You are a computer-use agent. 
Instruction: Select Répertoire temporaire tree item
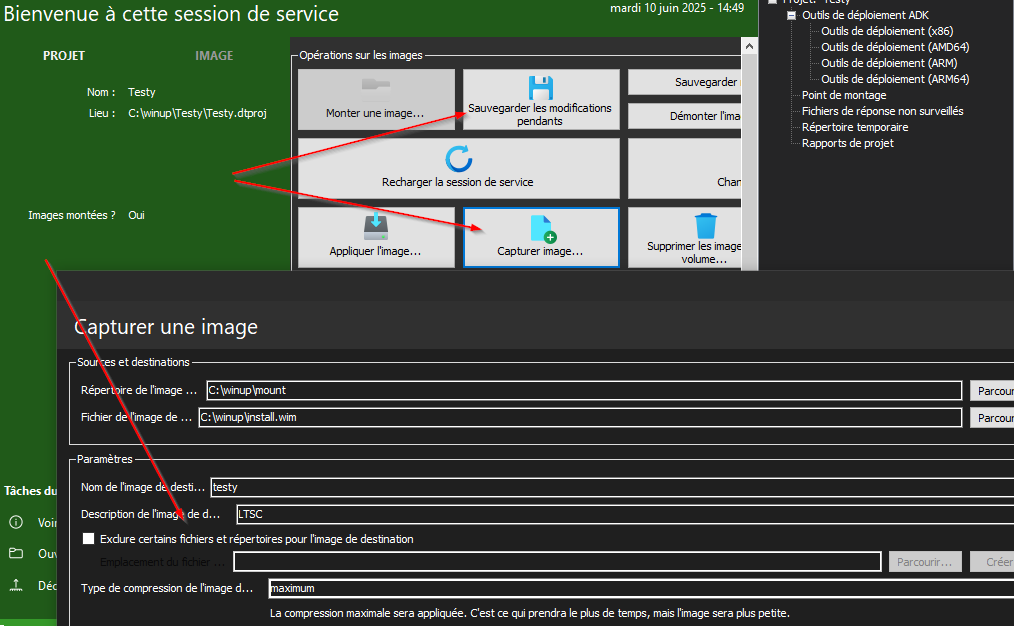click(855, 127)
